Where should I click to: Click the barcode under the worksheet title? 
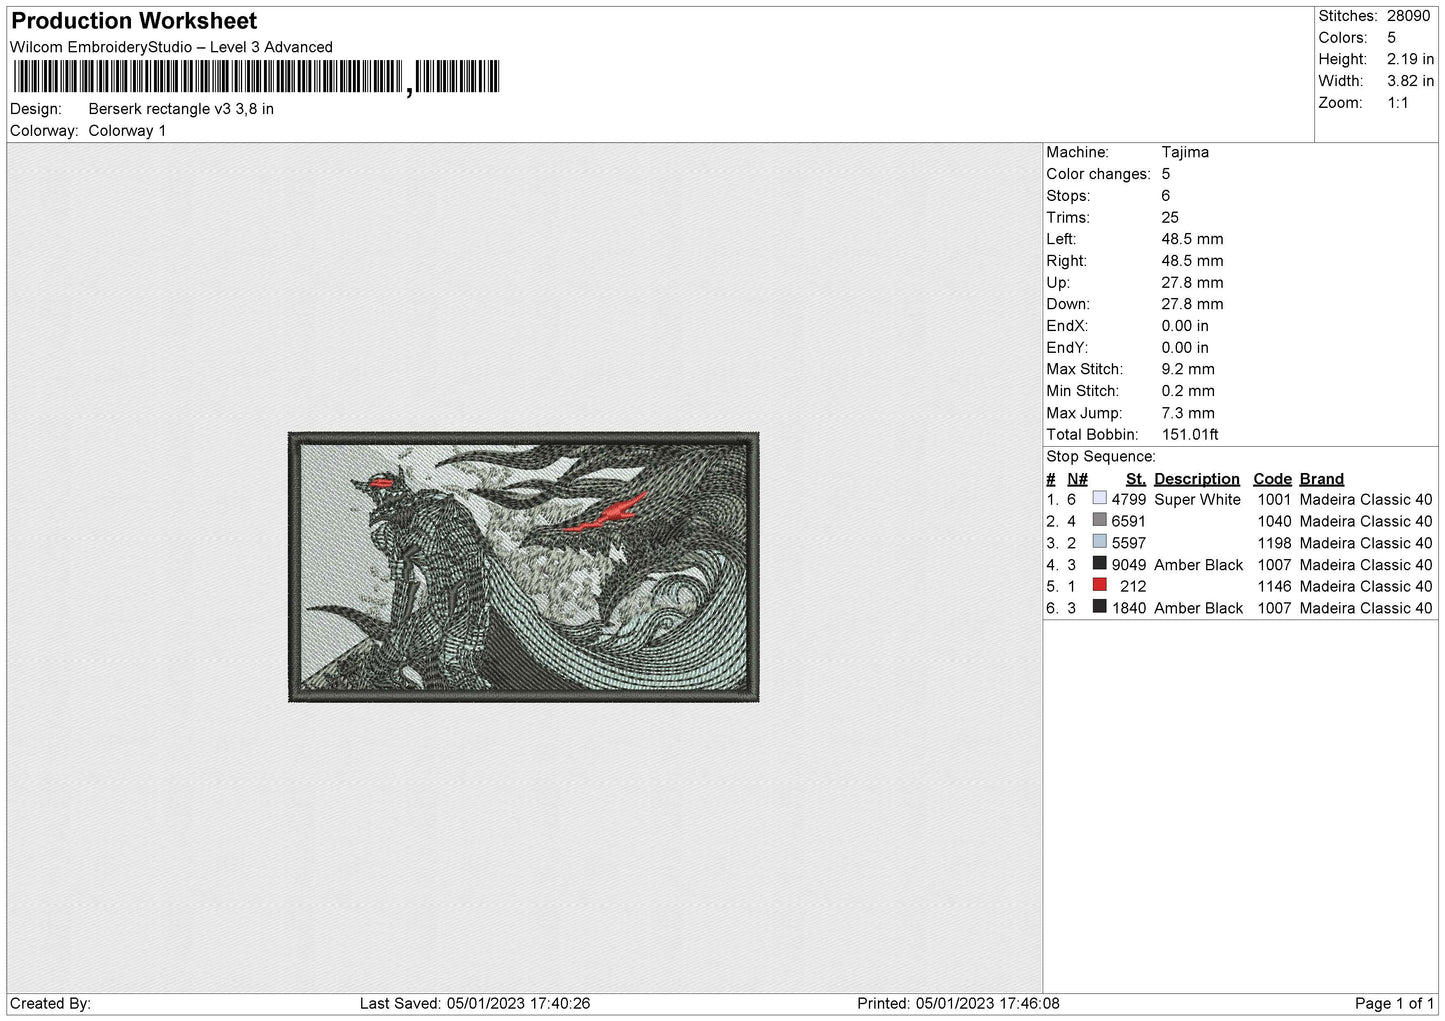[255, 77]
